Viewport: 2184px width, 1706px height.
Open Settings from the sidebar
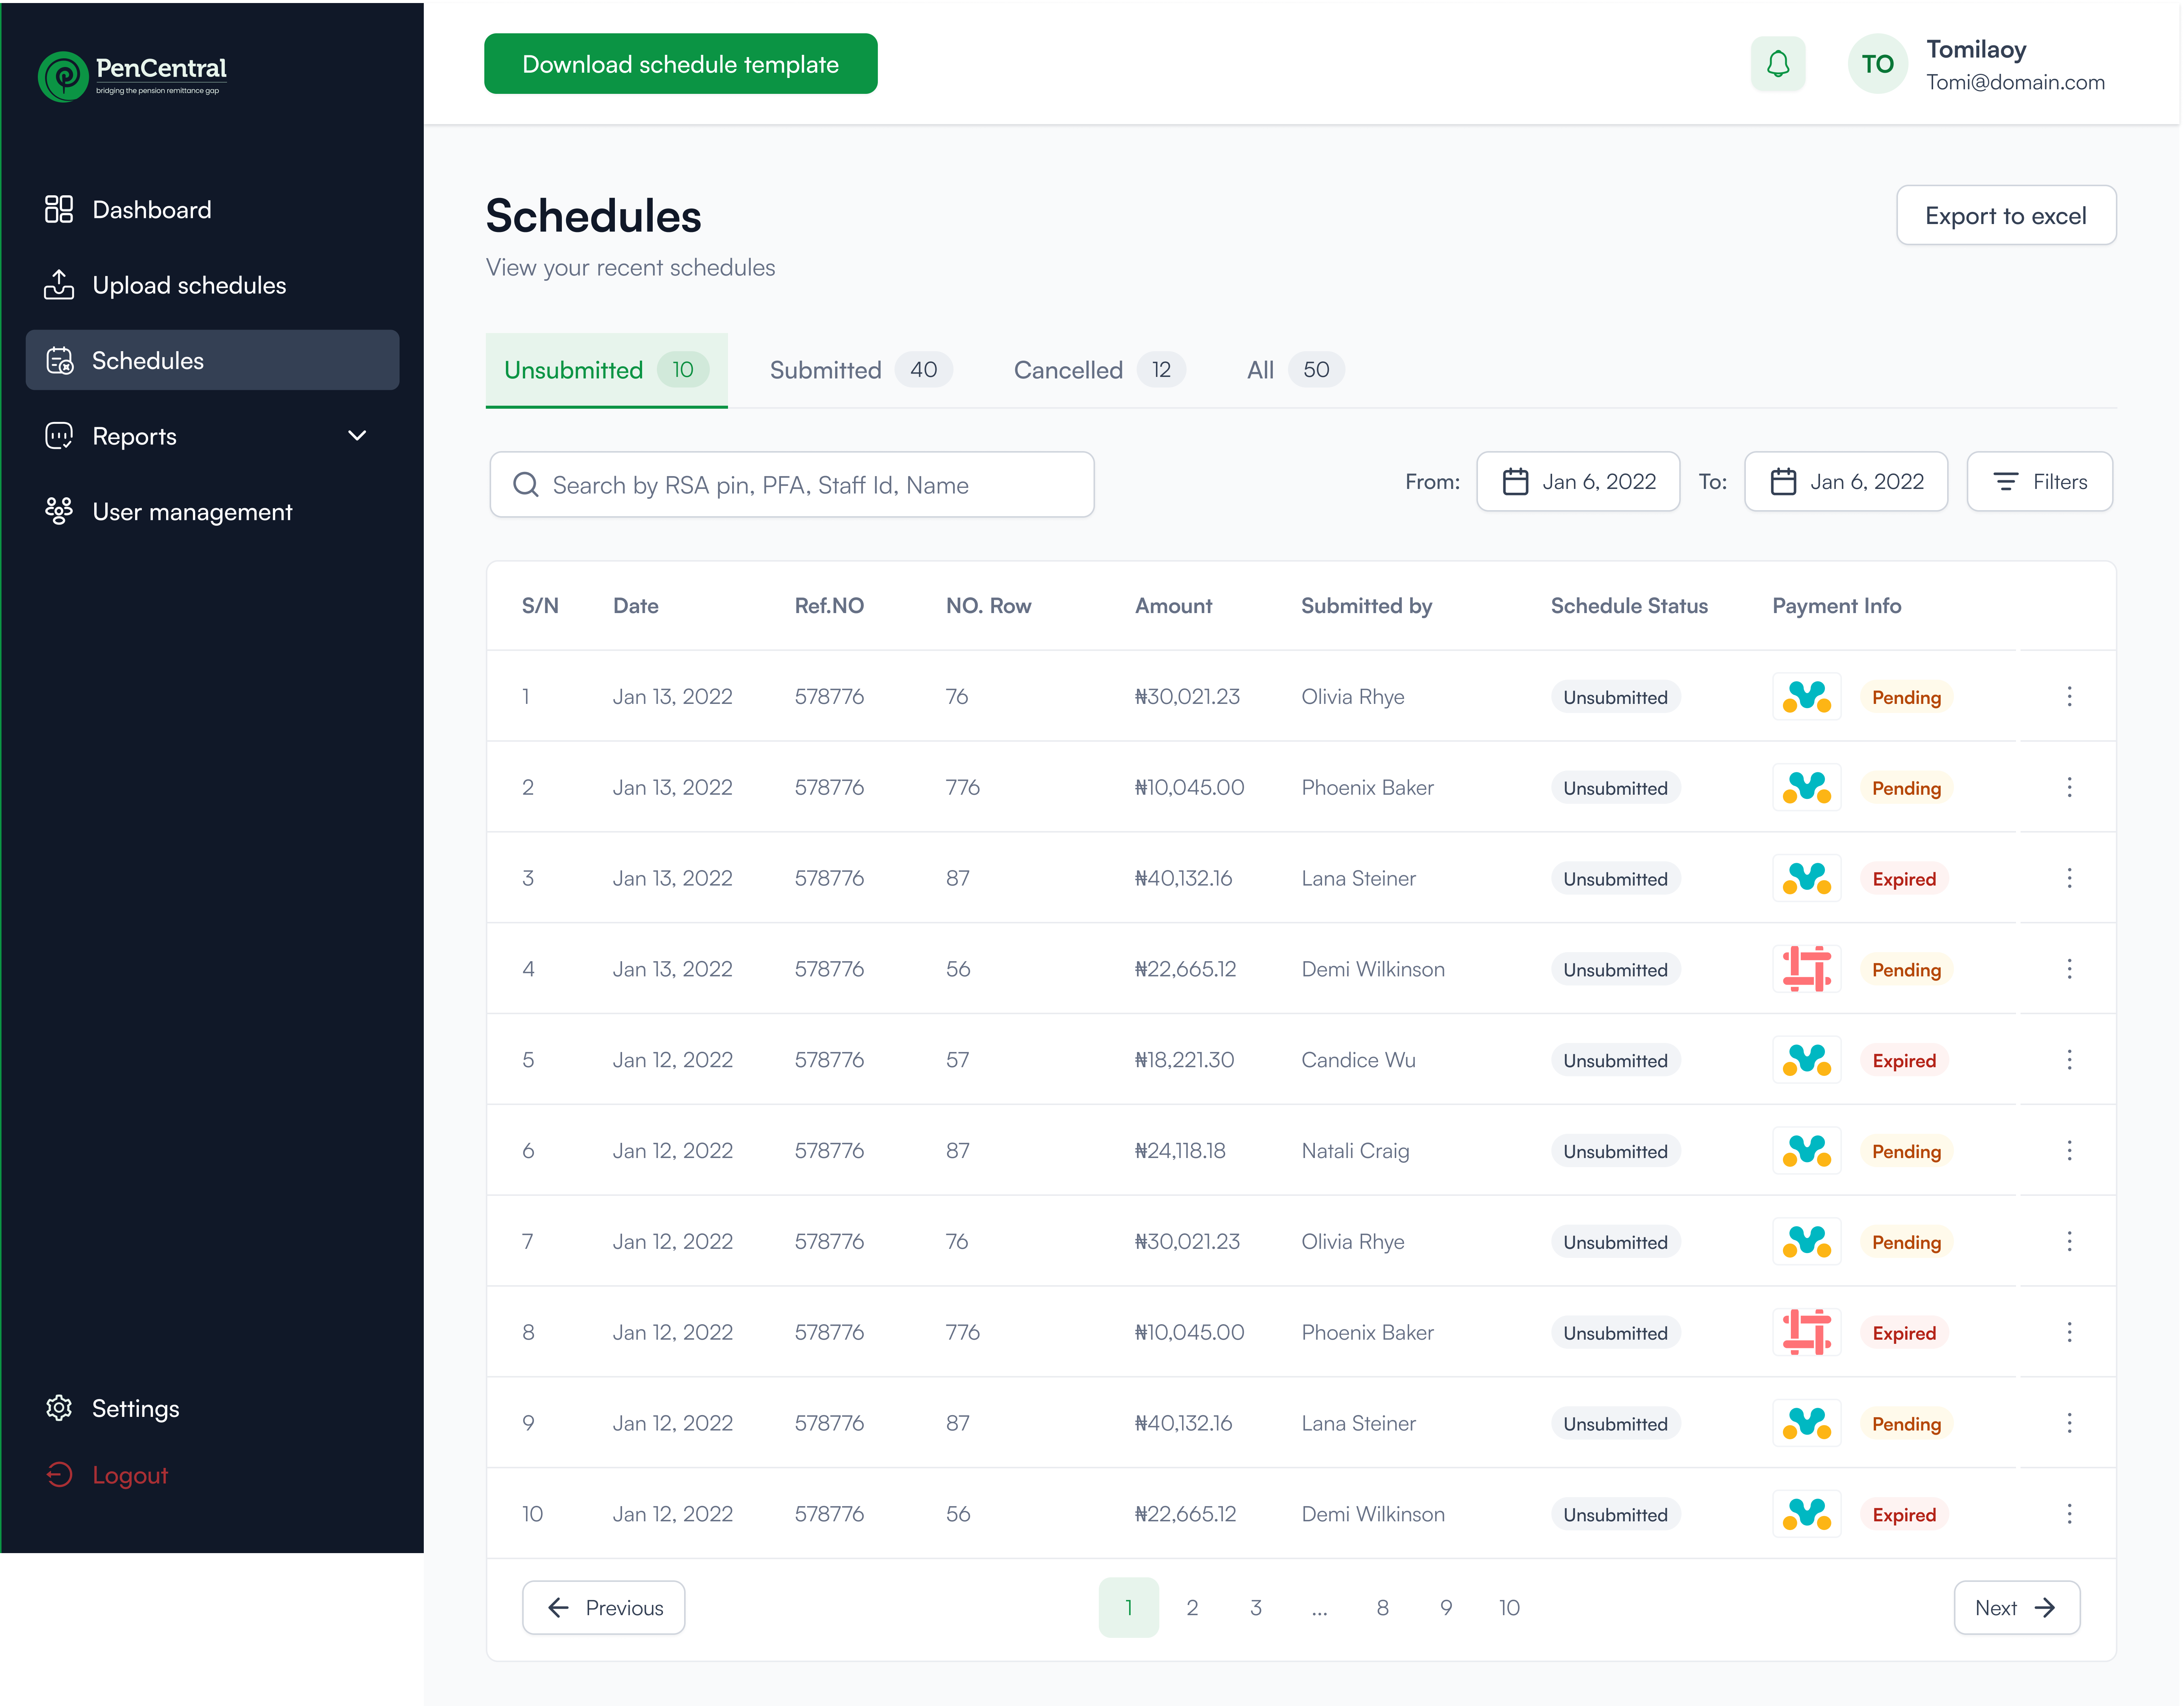pos(212,1408)
